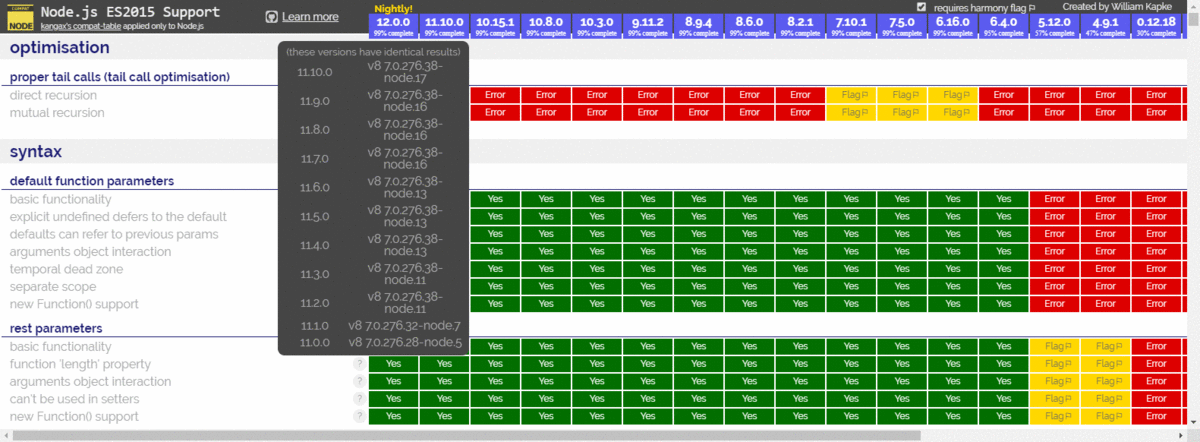Viewport: 1200px width, 442px height.
Task: Open help icon for function 'length' property row
Action: (359, 364)
